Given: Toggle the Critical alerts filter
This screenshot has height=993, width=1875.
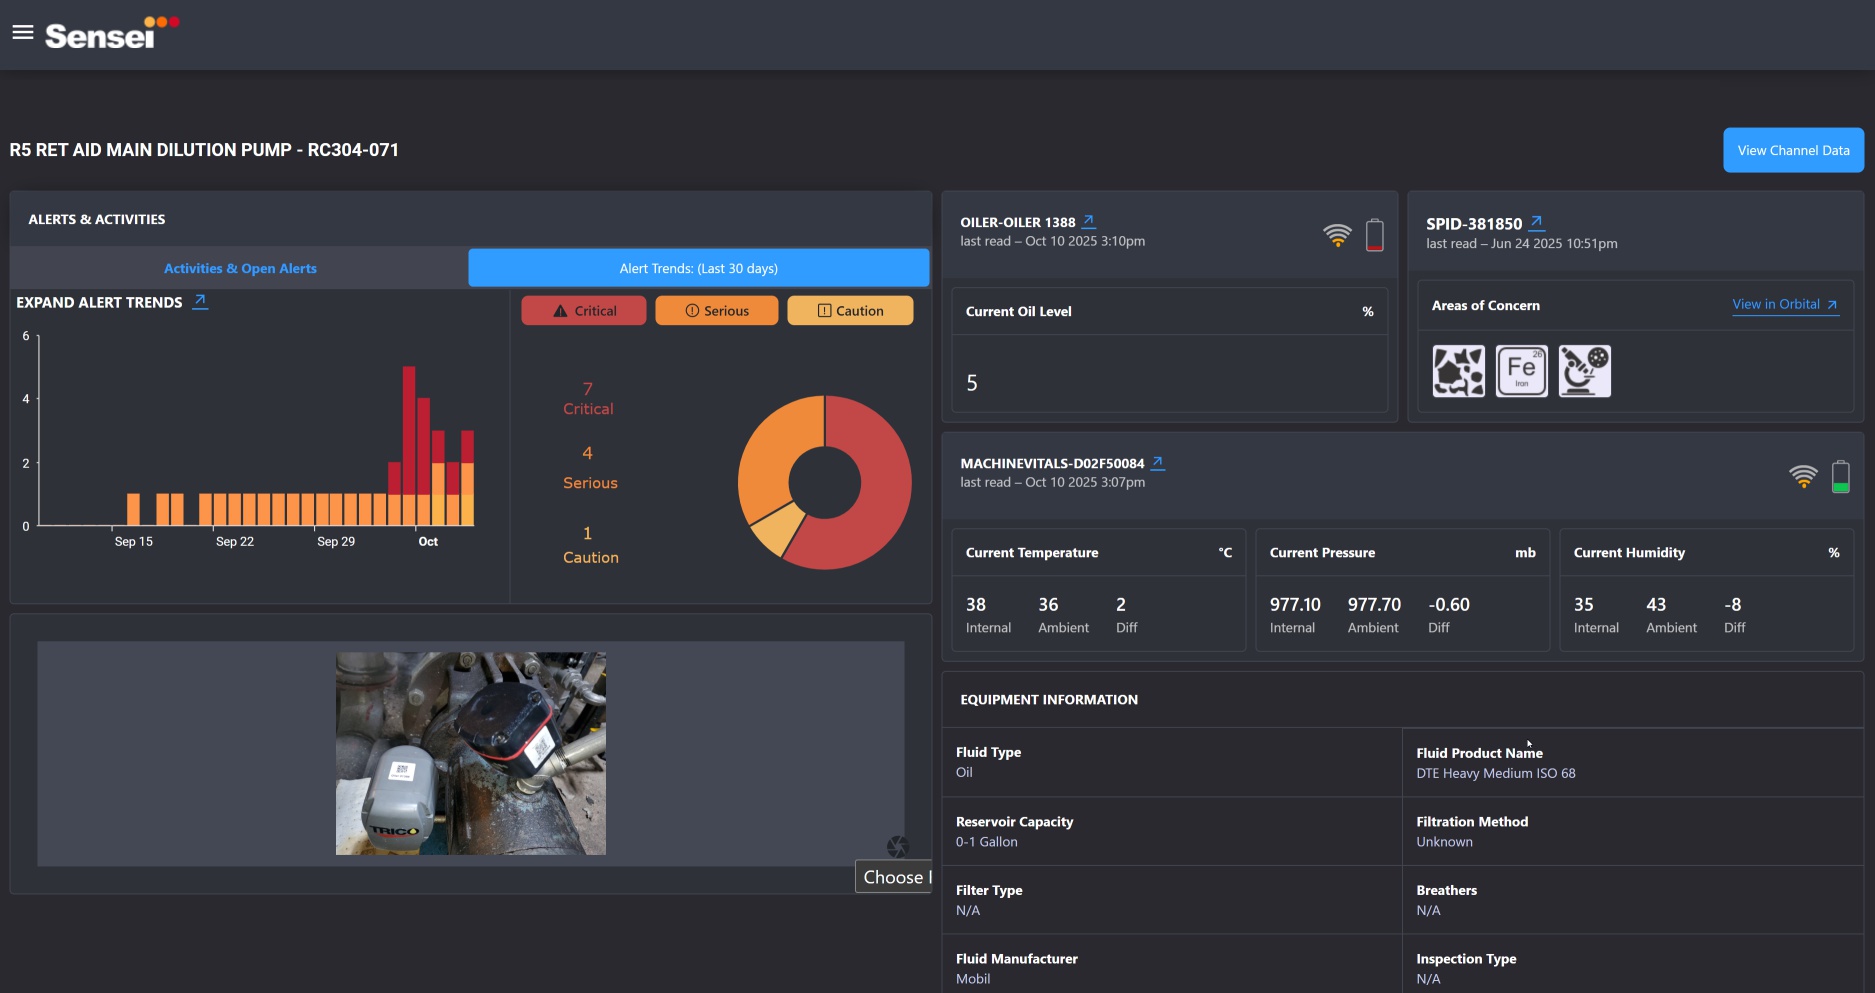Looking at the screenshot, I should [x=584, y=311].
